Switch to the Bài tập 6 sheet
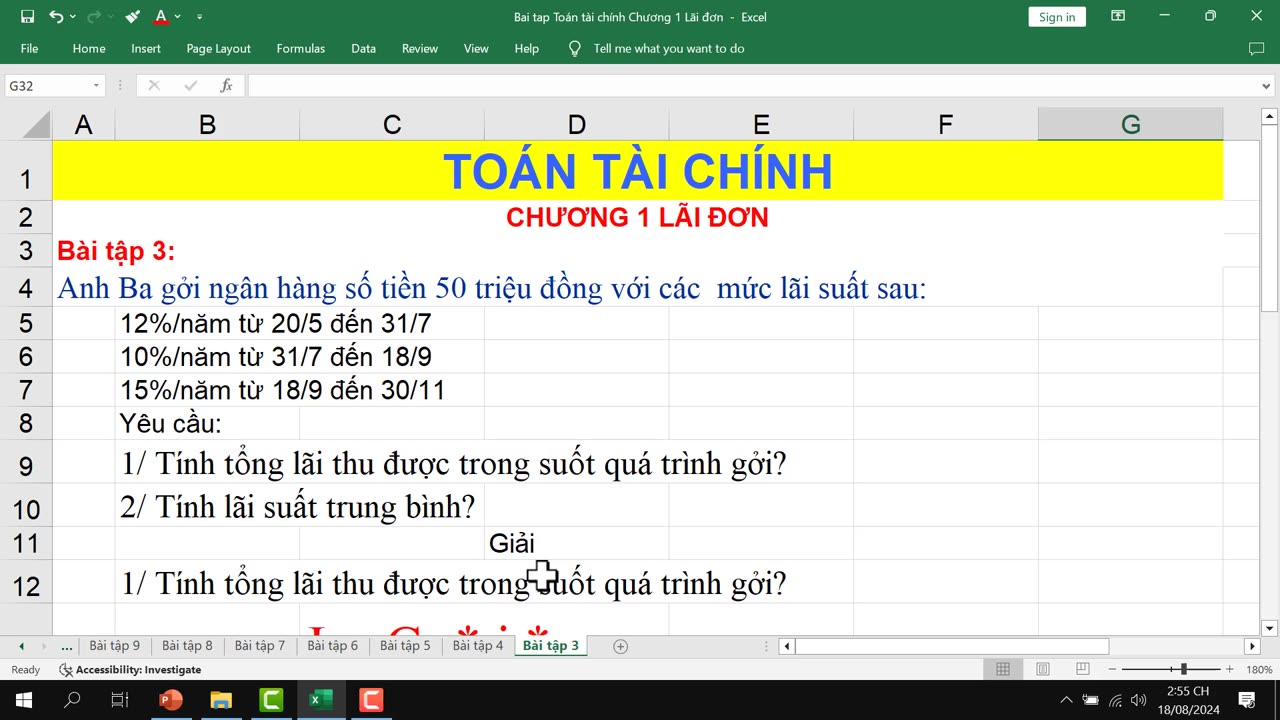 (x=332, y=646)
